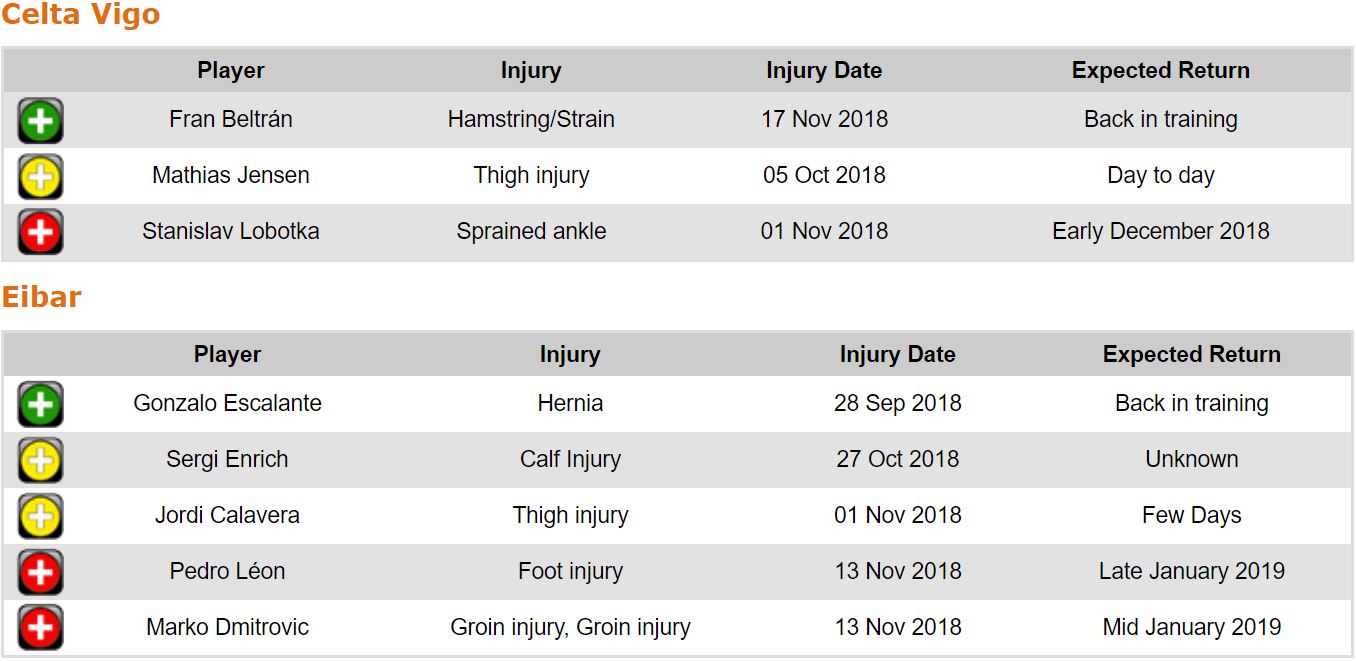
Task: Click Injury Date header in Eibar table
Action: (x=897, y=355)
